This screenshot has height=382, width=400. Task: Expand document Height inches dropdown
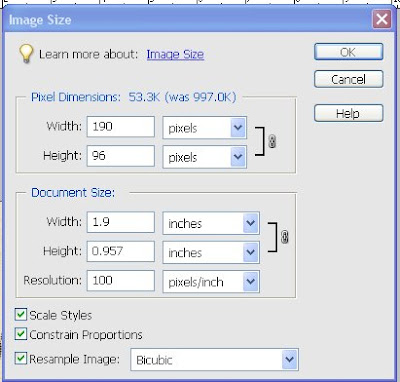point(211,252)
